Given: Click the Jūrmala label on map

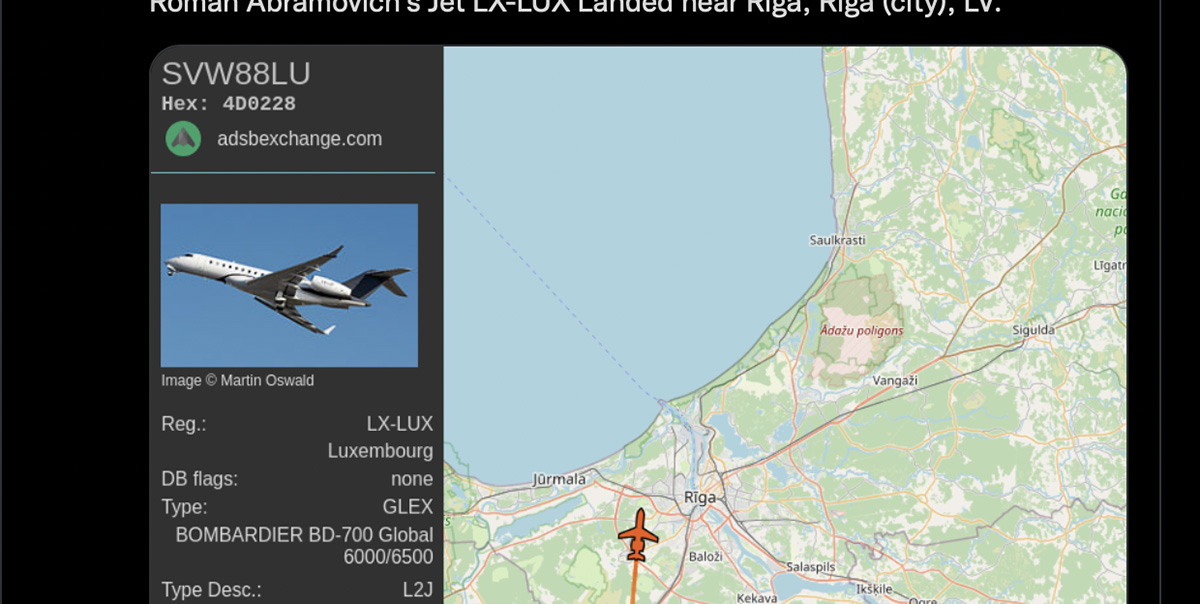Looking at the screenshot, I should pos(560,479).
